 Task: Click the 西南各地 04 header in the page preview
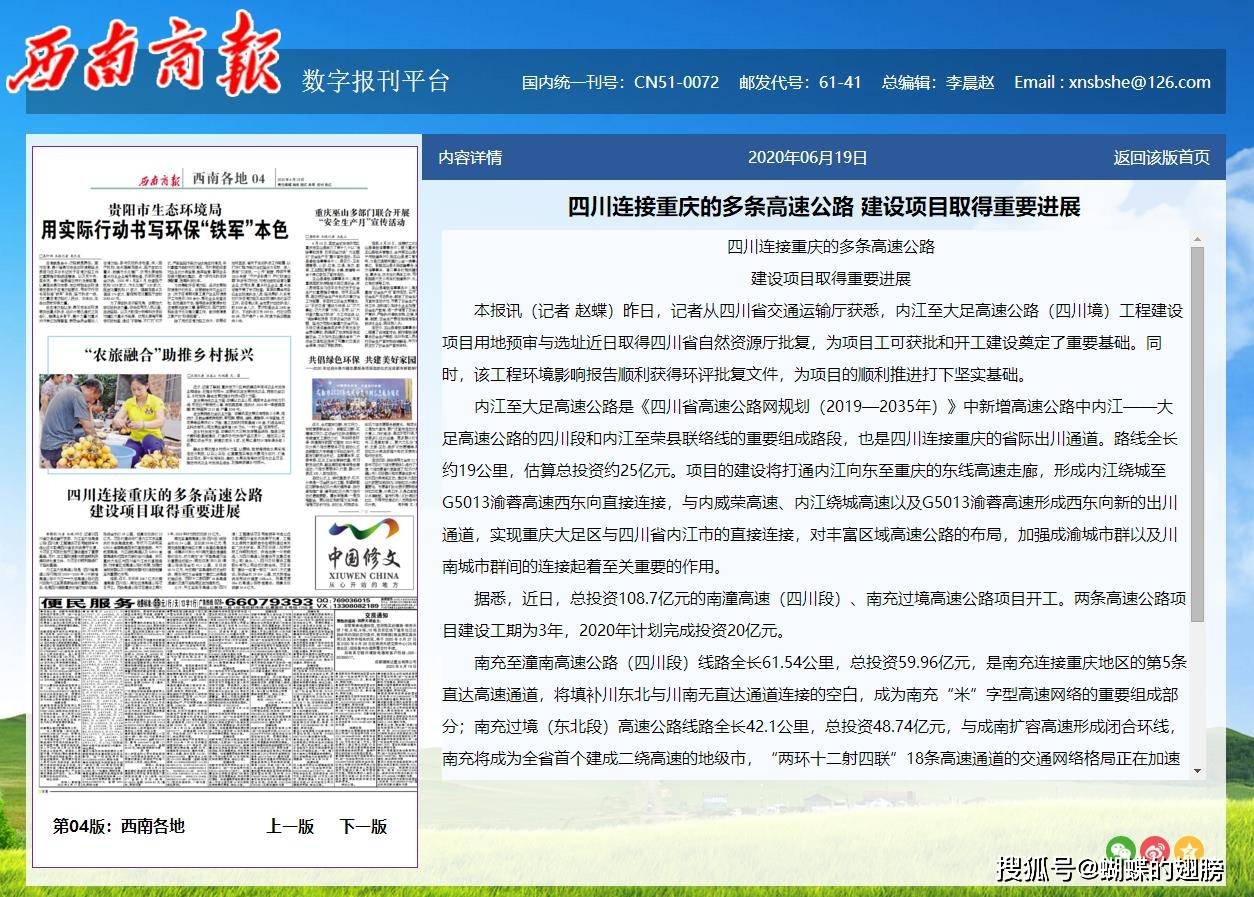point(229,179)
